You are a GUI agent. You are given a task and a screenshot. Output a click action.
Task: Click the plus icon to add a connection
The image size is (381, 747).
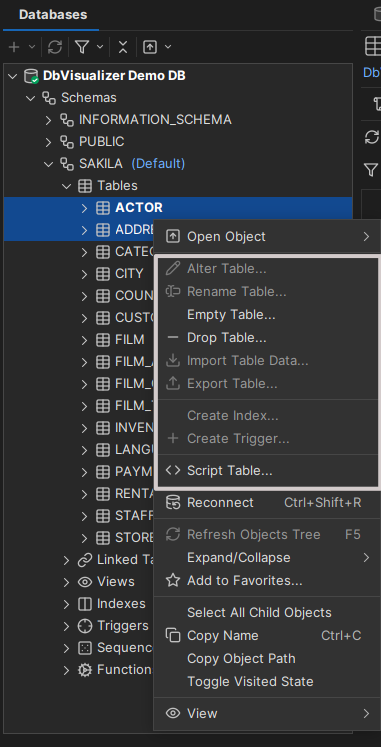point(14,47)
